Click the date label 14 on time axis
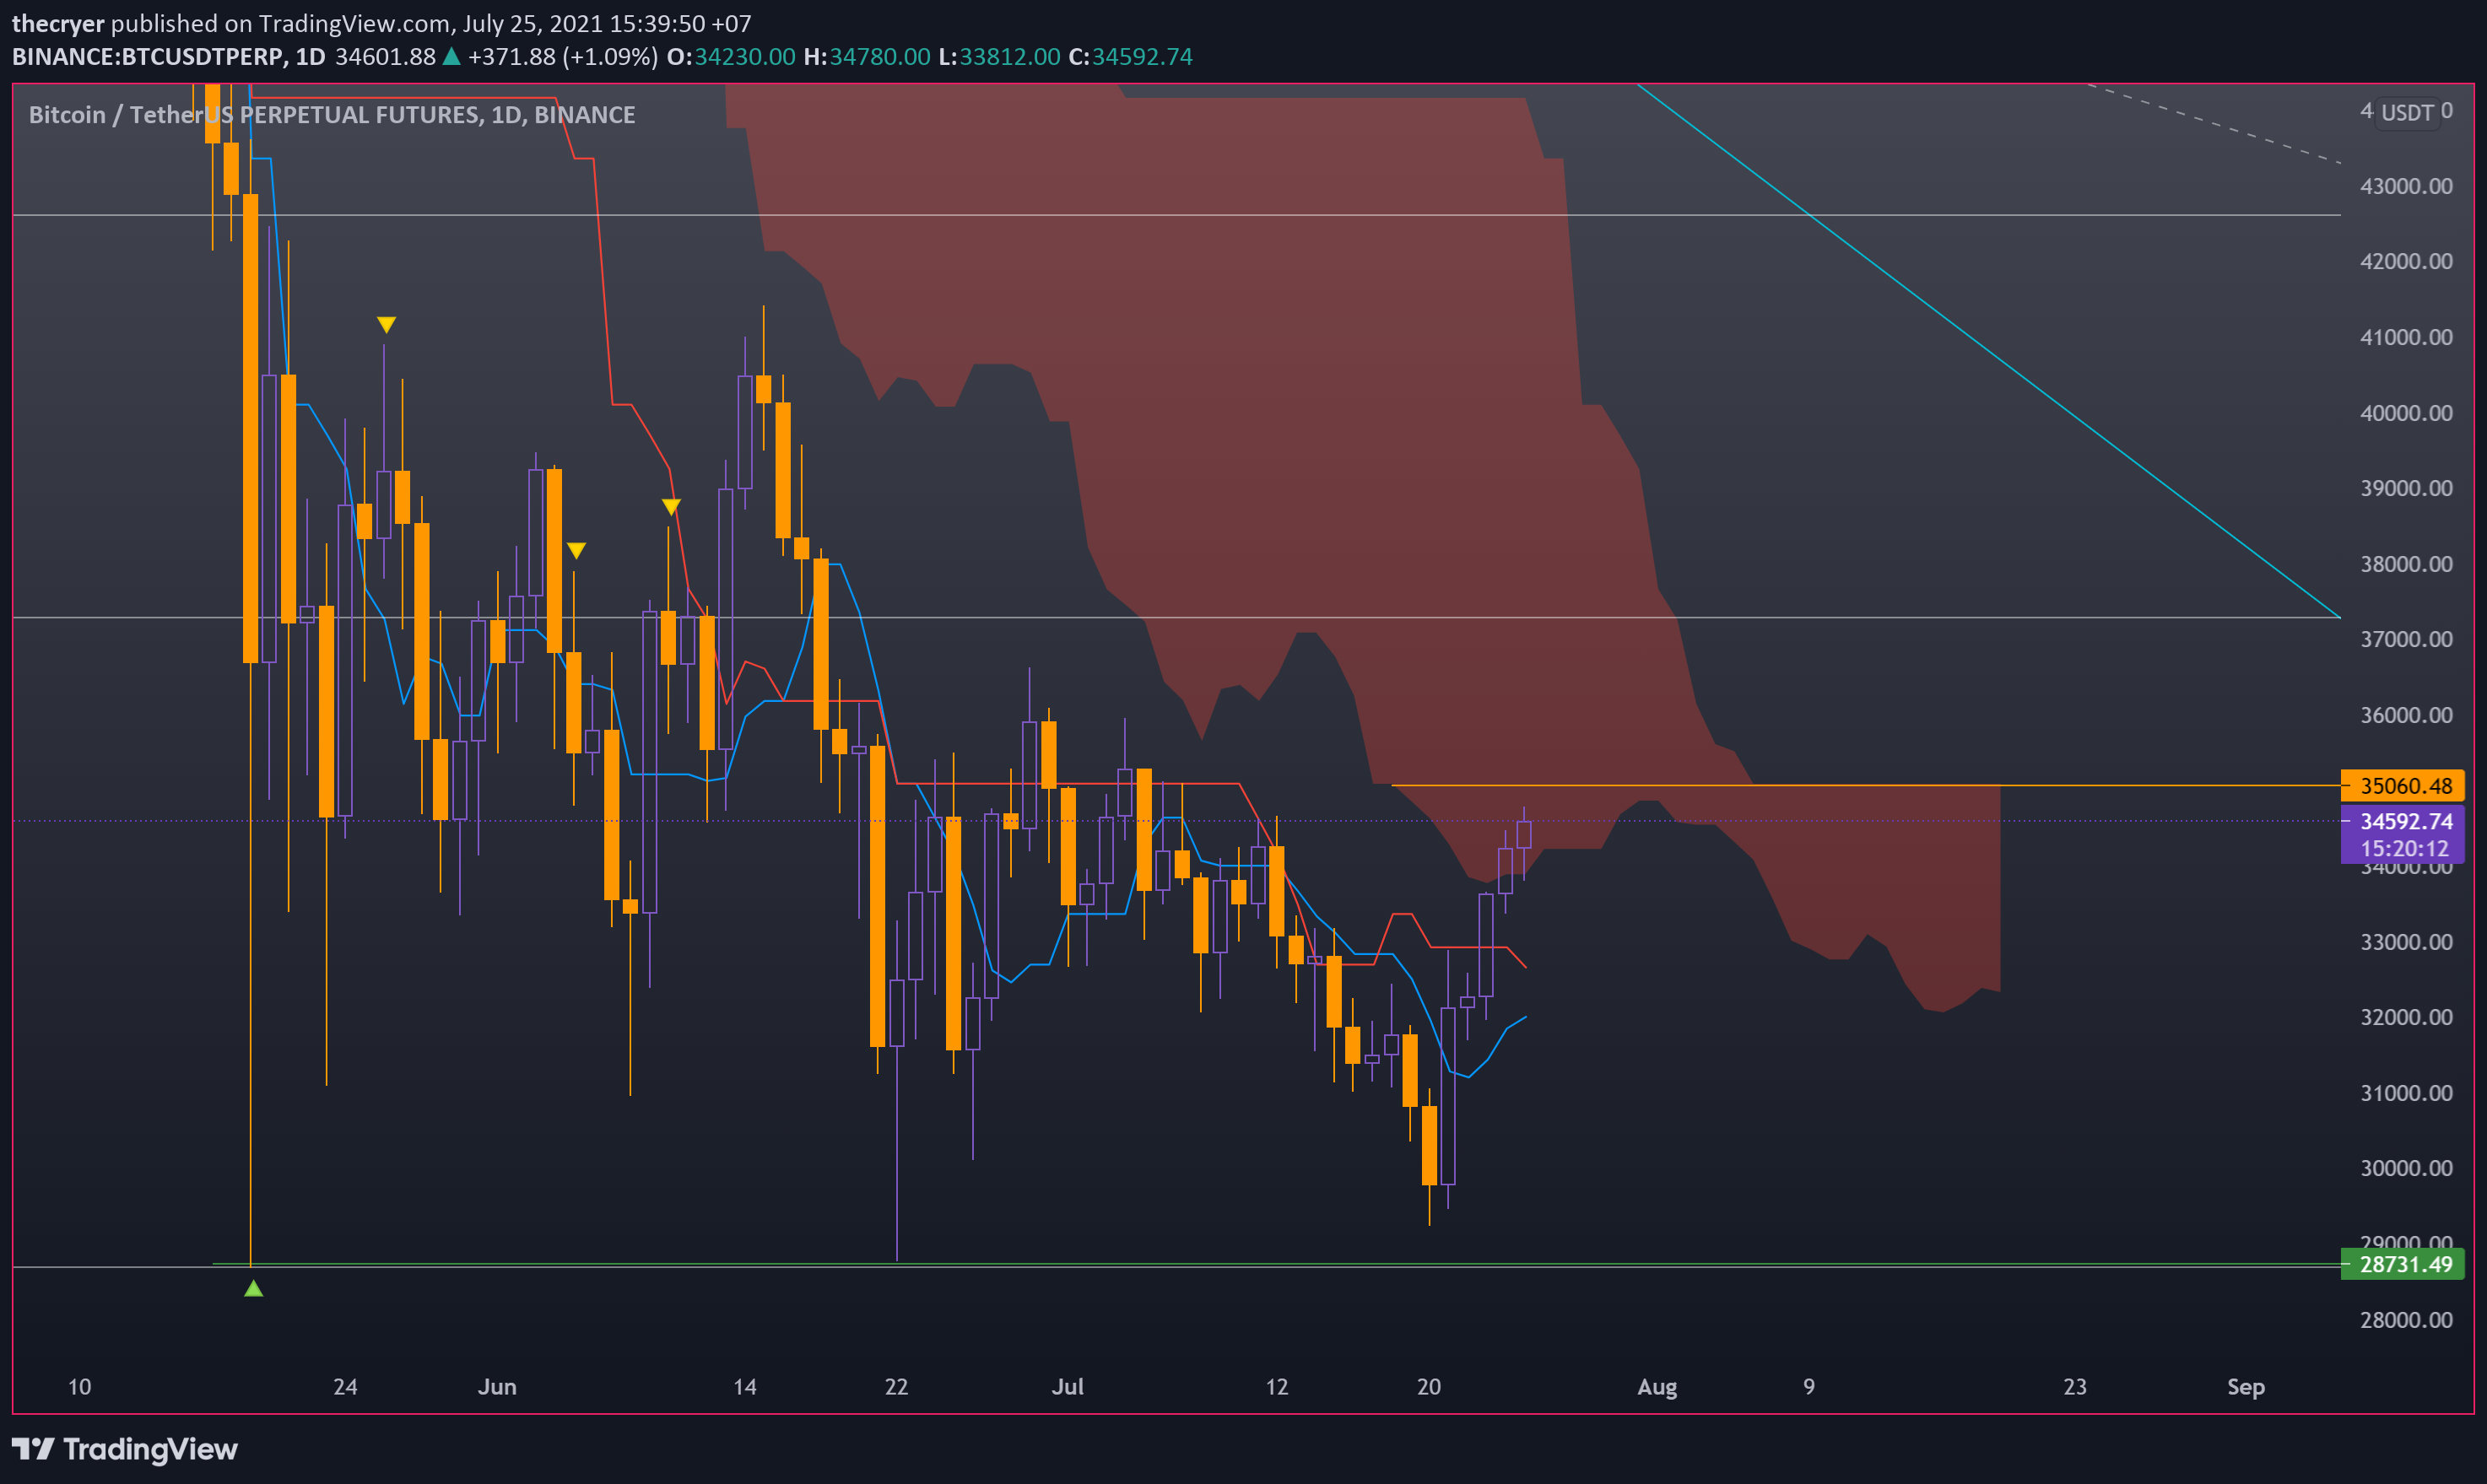The height and width of the screenshot is (1484, 2487). pyautogui.click(x=745, y=1387)
